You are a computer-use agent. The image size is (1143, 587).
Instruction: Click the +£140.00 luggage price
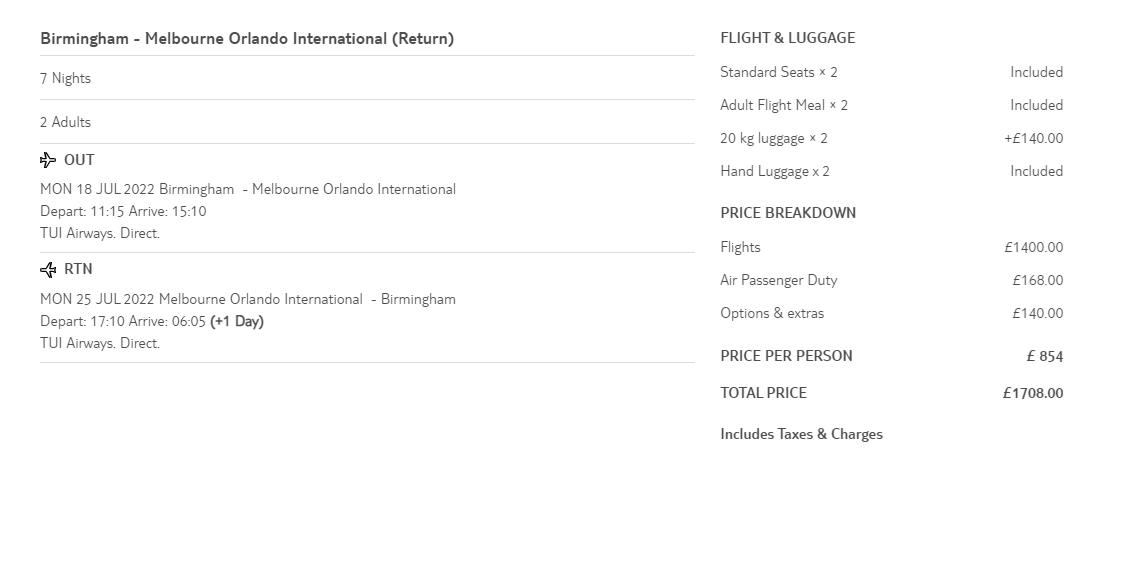[1034, 139]
